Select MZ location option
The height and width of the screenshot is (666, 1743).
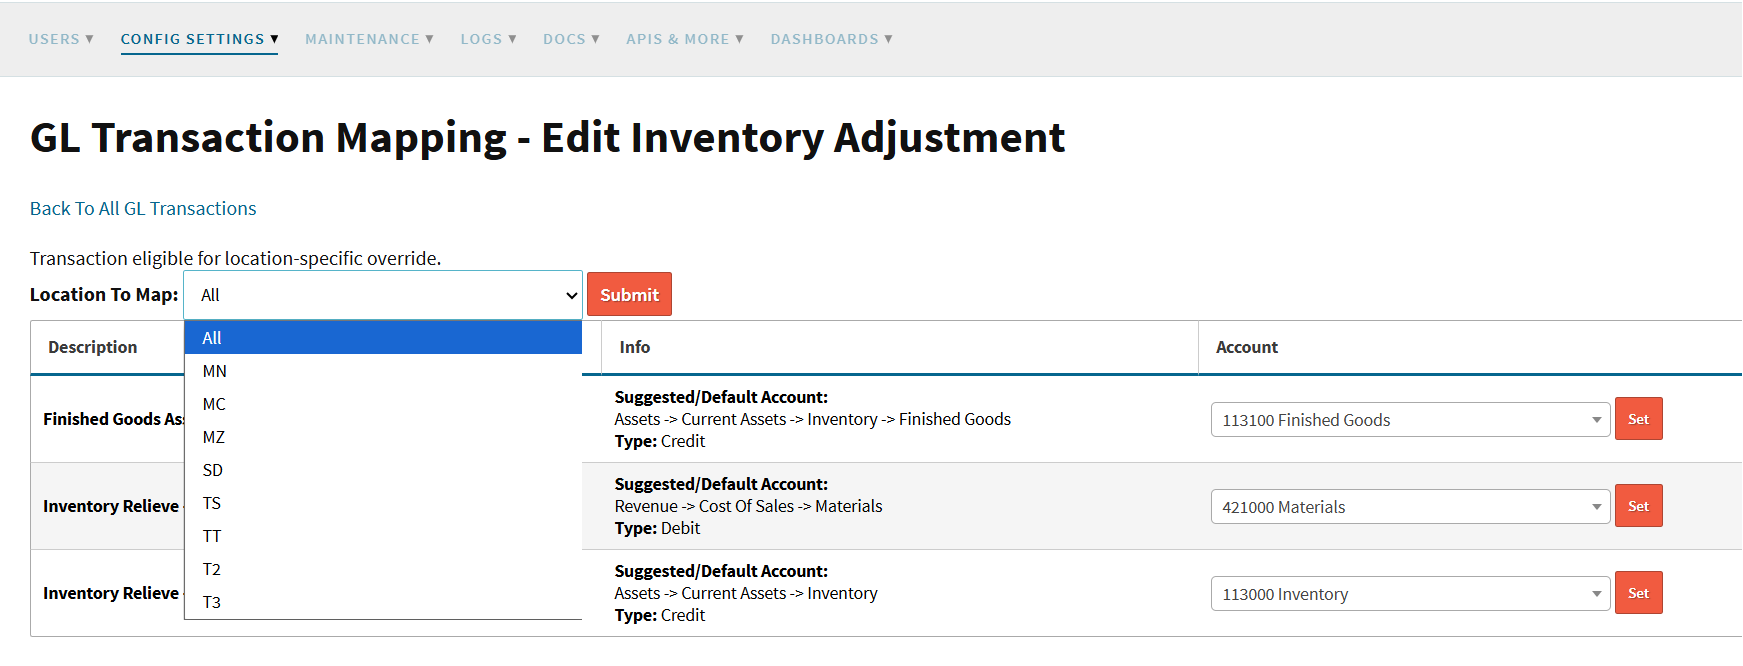tap(214, 437)
